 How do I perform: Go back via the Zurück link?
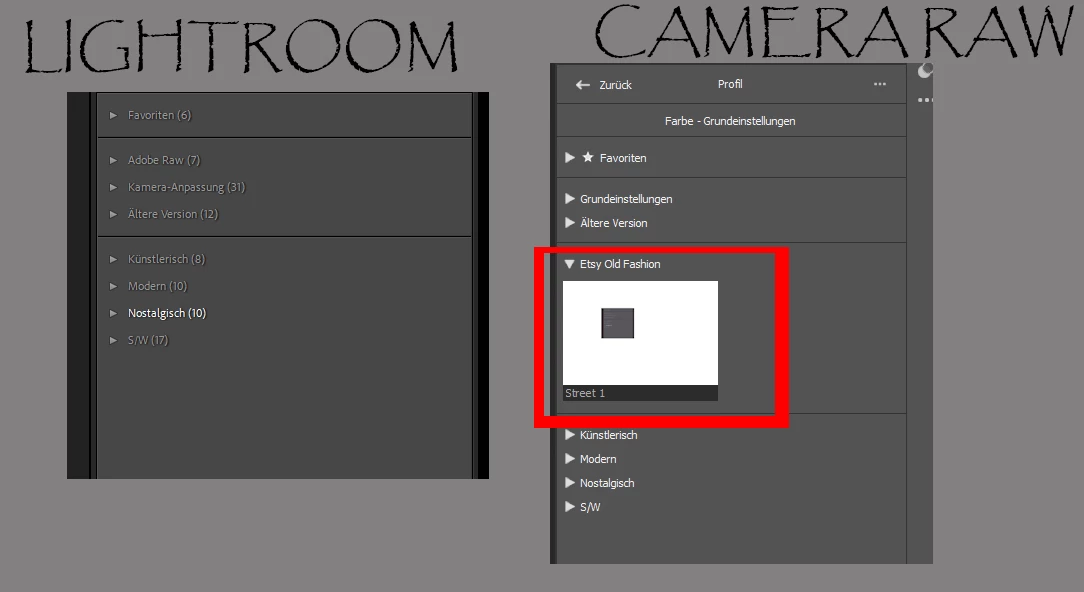615,85
